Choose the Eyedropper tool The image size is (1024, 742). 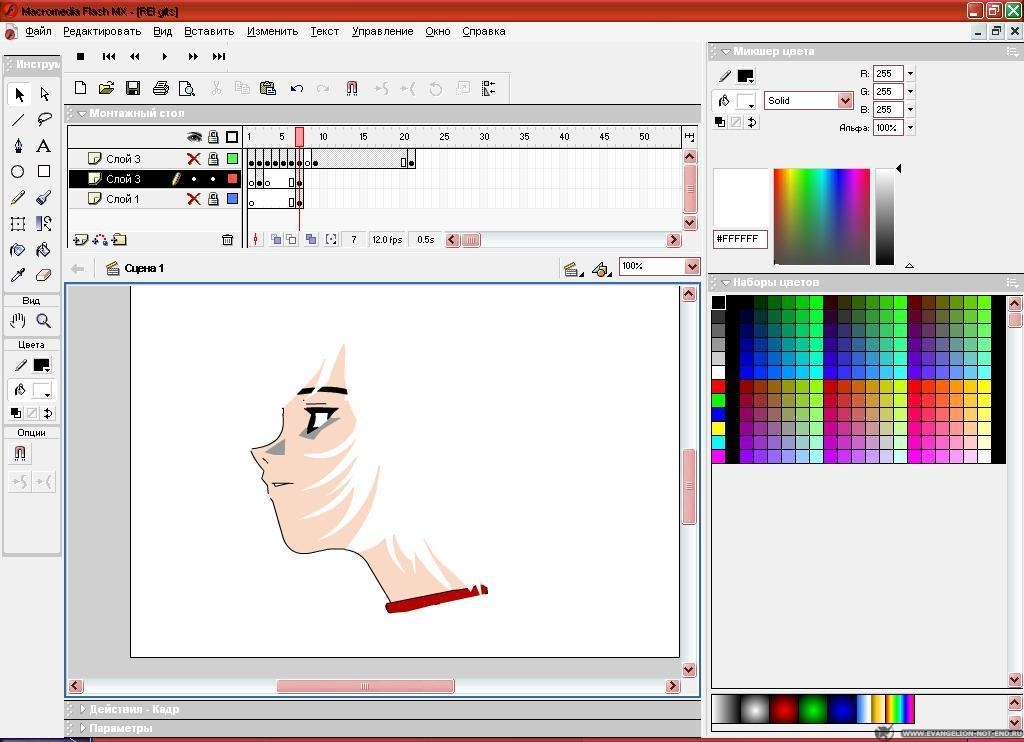18,276
